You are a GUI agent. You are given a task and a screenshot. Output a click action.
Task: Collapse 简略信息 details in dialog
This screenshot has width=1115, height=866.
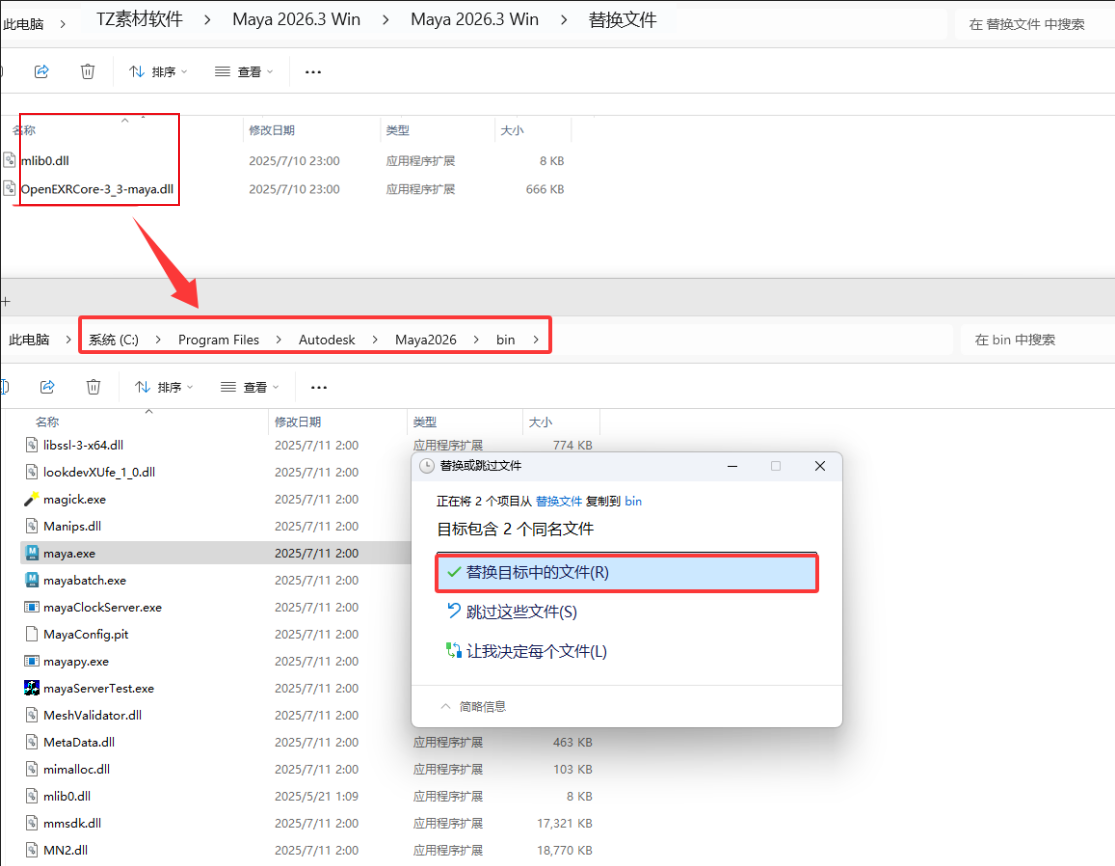[473, 707]
